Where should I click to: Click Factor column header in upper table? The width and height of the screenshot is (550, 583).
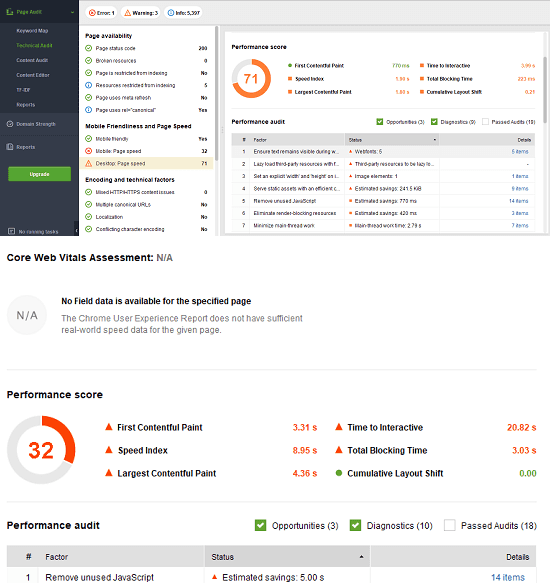pos(297,140)
